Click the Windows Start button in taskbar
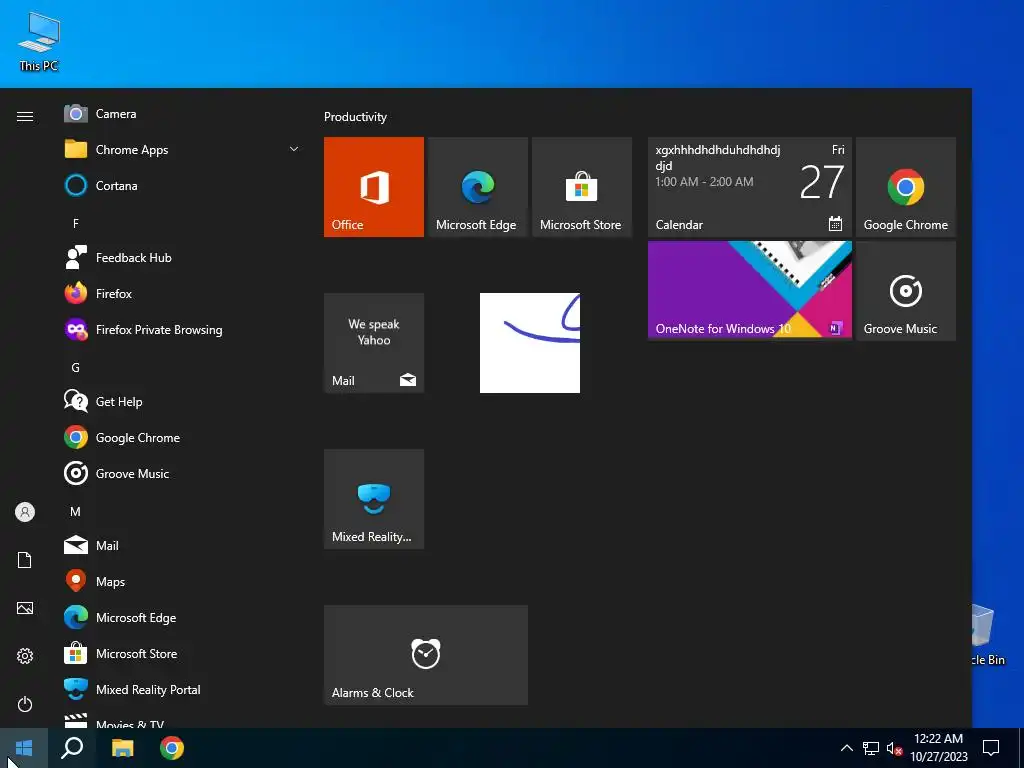 24,748
